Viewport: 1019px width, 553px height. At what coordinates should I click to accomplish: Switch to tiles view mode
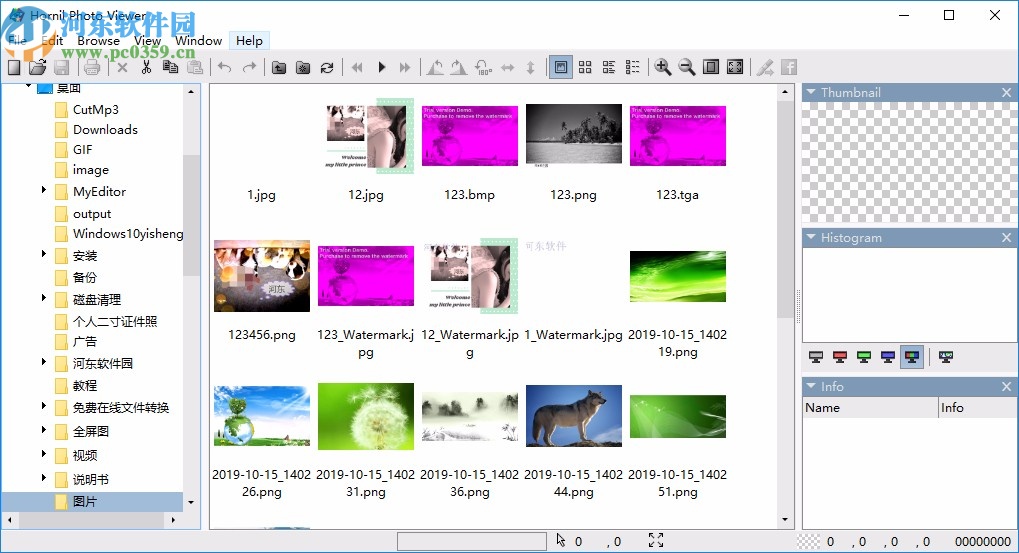pos(609,67)
